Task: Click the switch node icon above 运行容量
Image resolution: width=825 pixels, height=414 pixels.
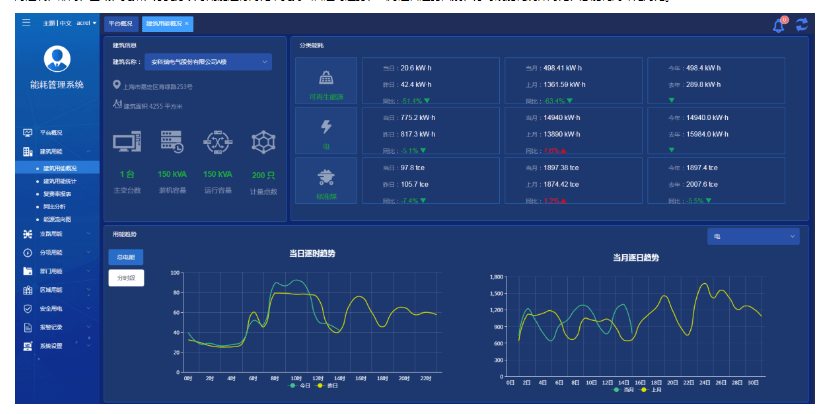Action: 218,142
